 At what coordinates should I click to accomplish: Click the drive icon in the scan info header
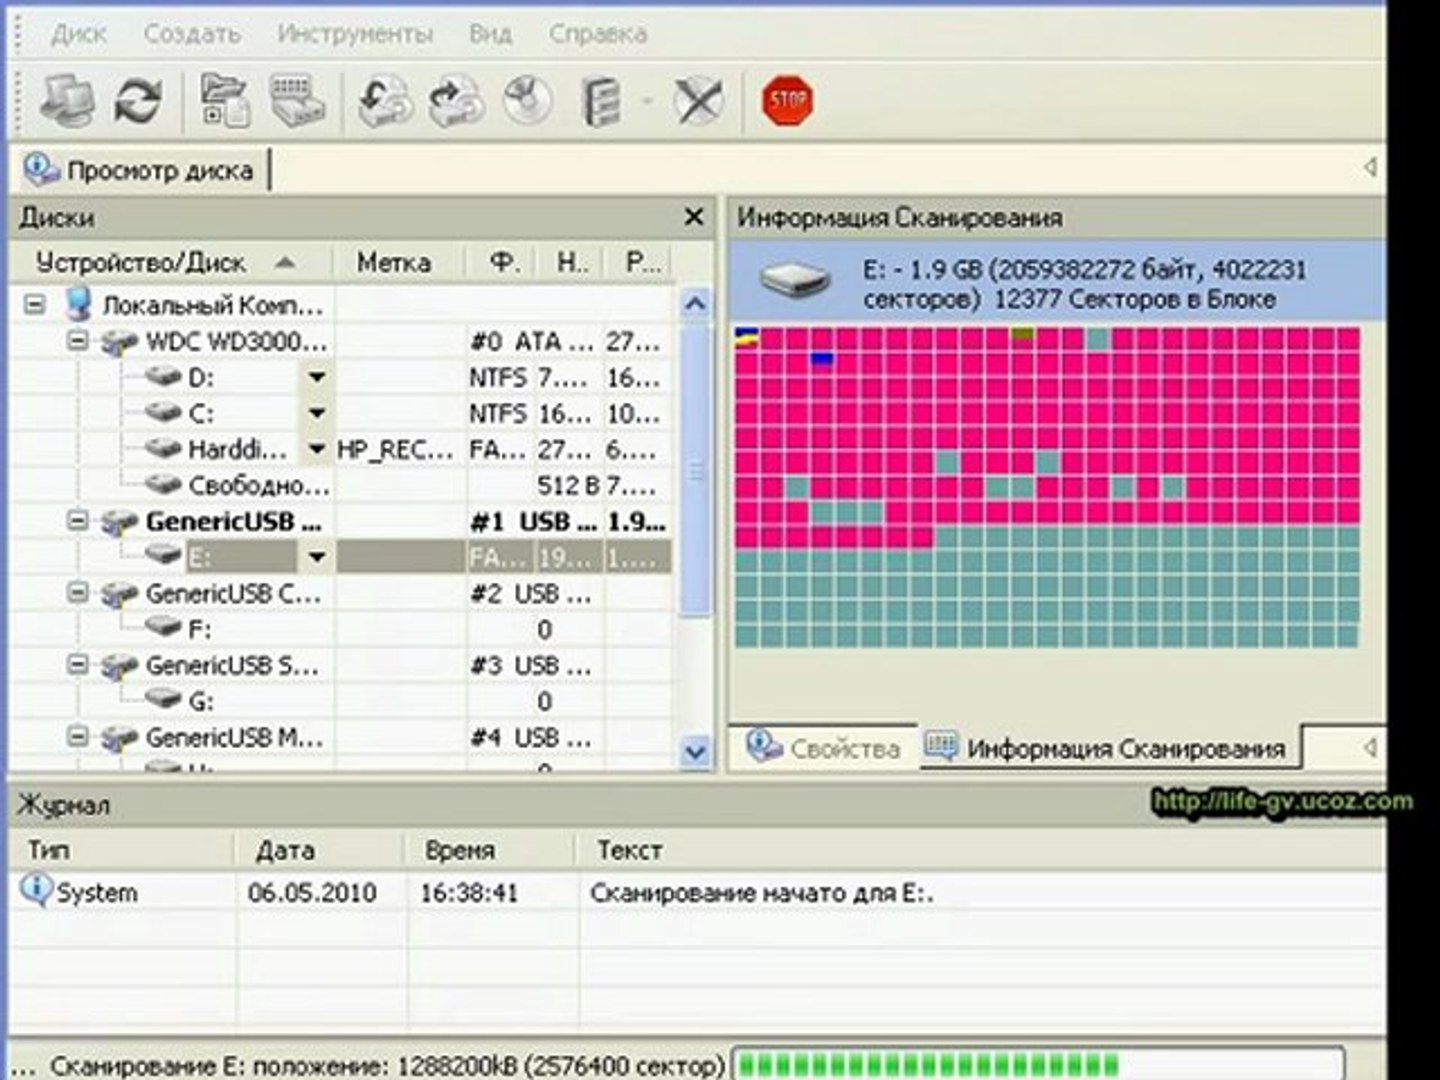pos(794,280)
